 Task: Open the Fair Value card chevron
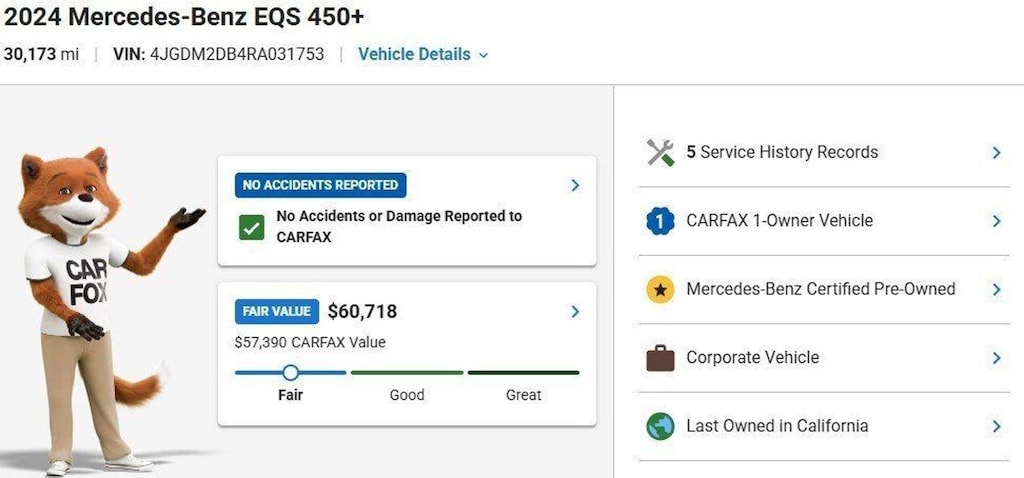click(575, 311)
